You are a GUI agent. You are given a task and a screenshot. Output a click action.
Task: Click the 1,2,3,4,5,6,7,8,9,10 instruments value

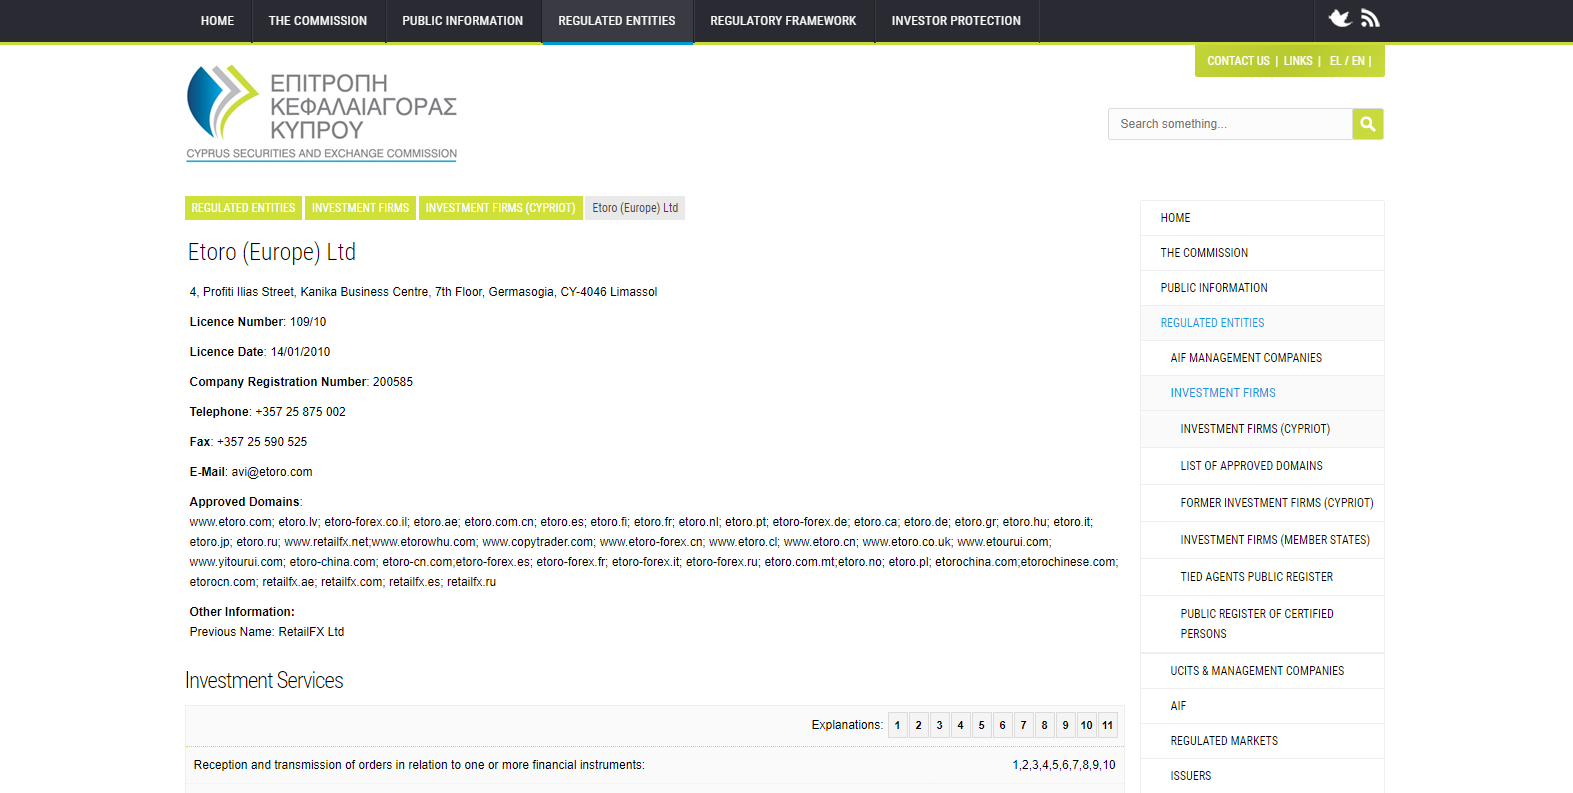click(x=1064, y=765)
